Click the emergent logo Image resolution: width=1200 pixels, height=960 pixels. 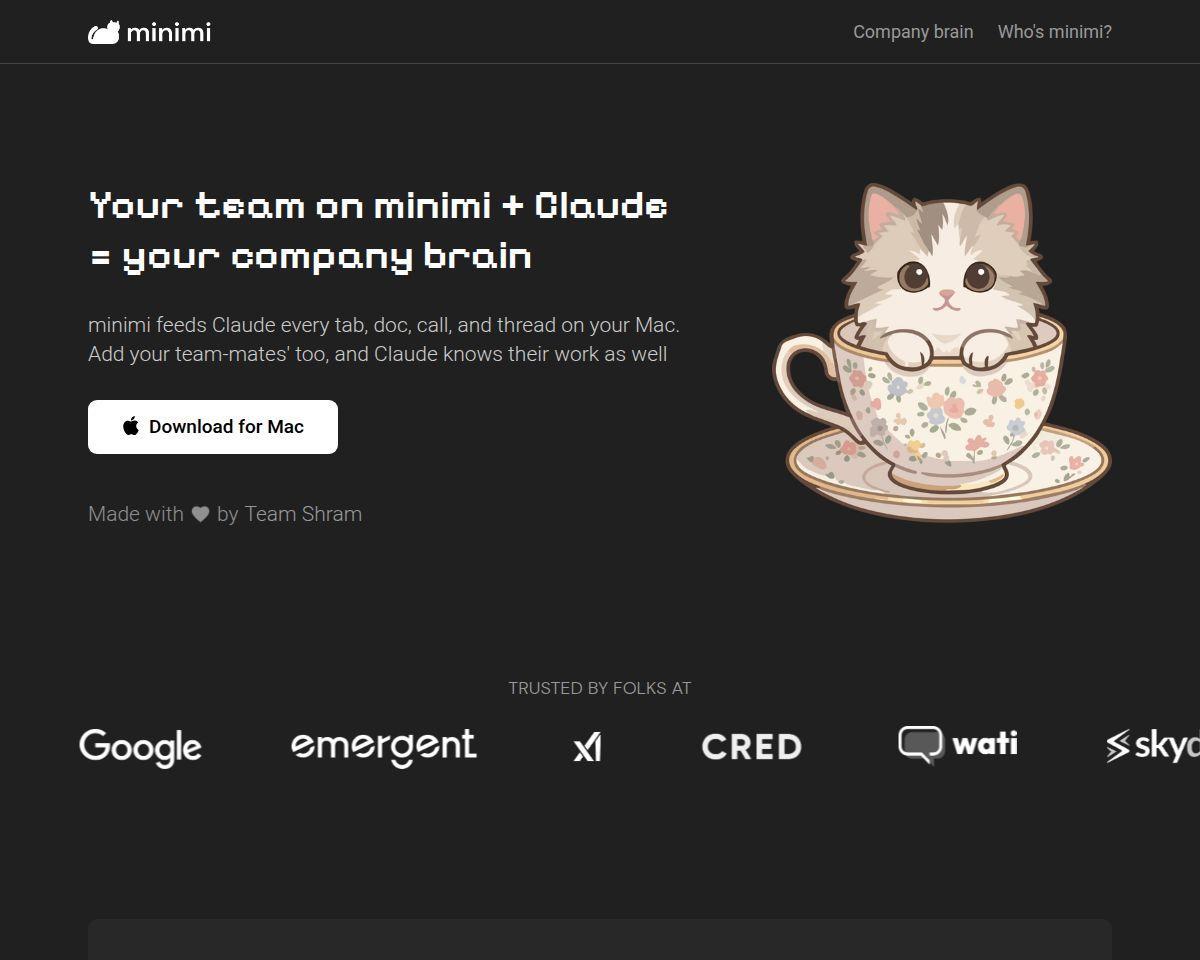coord(383,747)
